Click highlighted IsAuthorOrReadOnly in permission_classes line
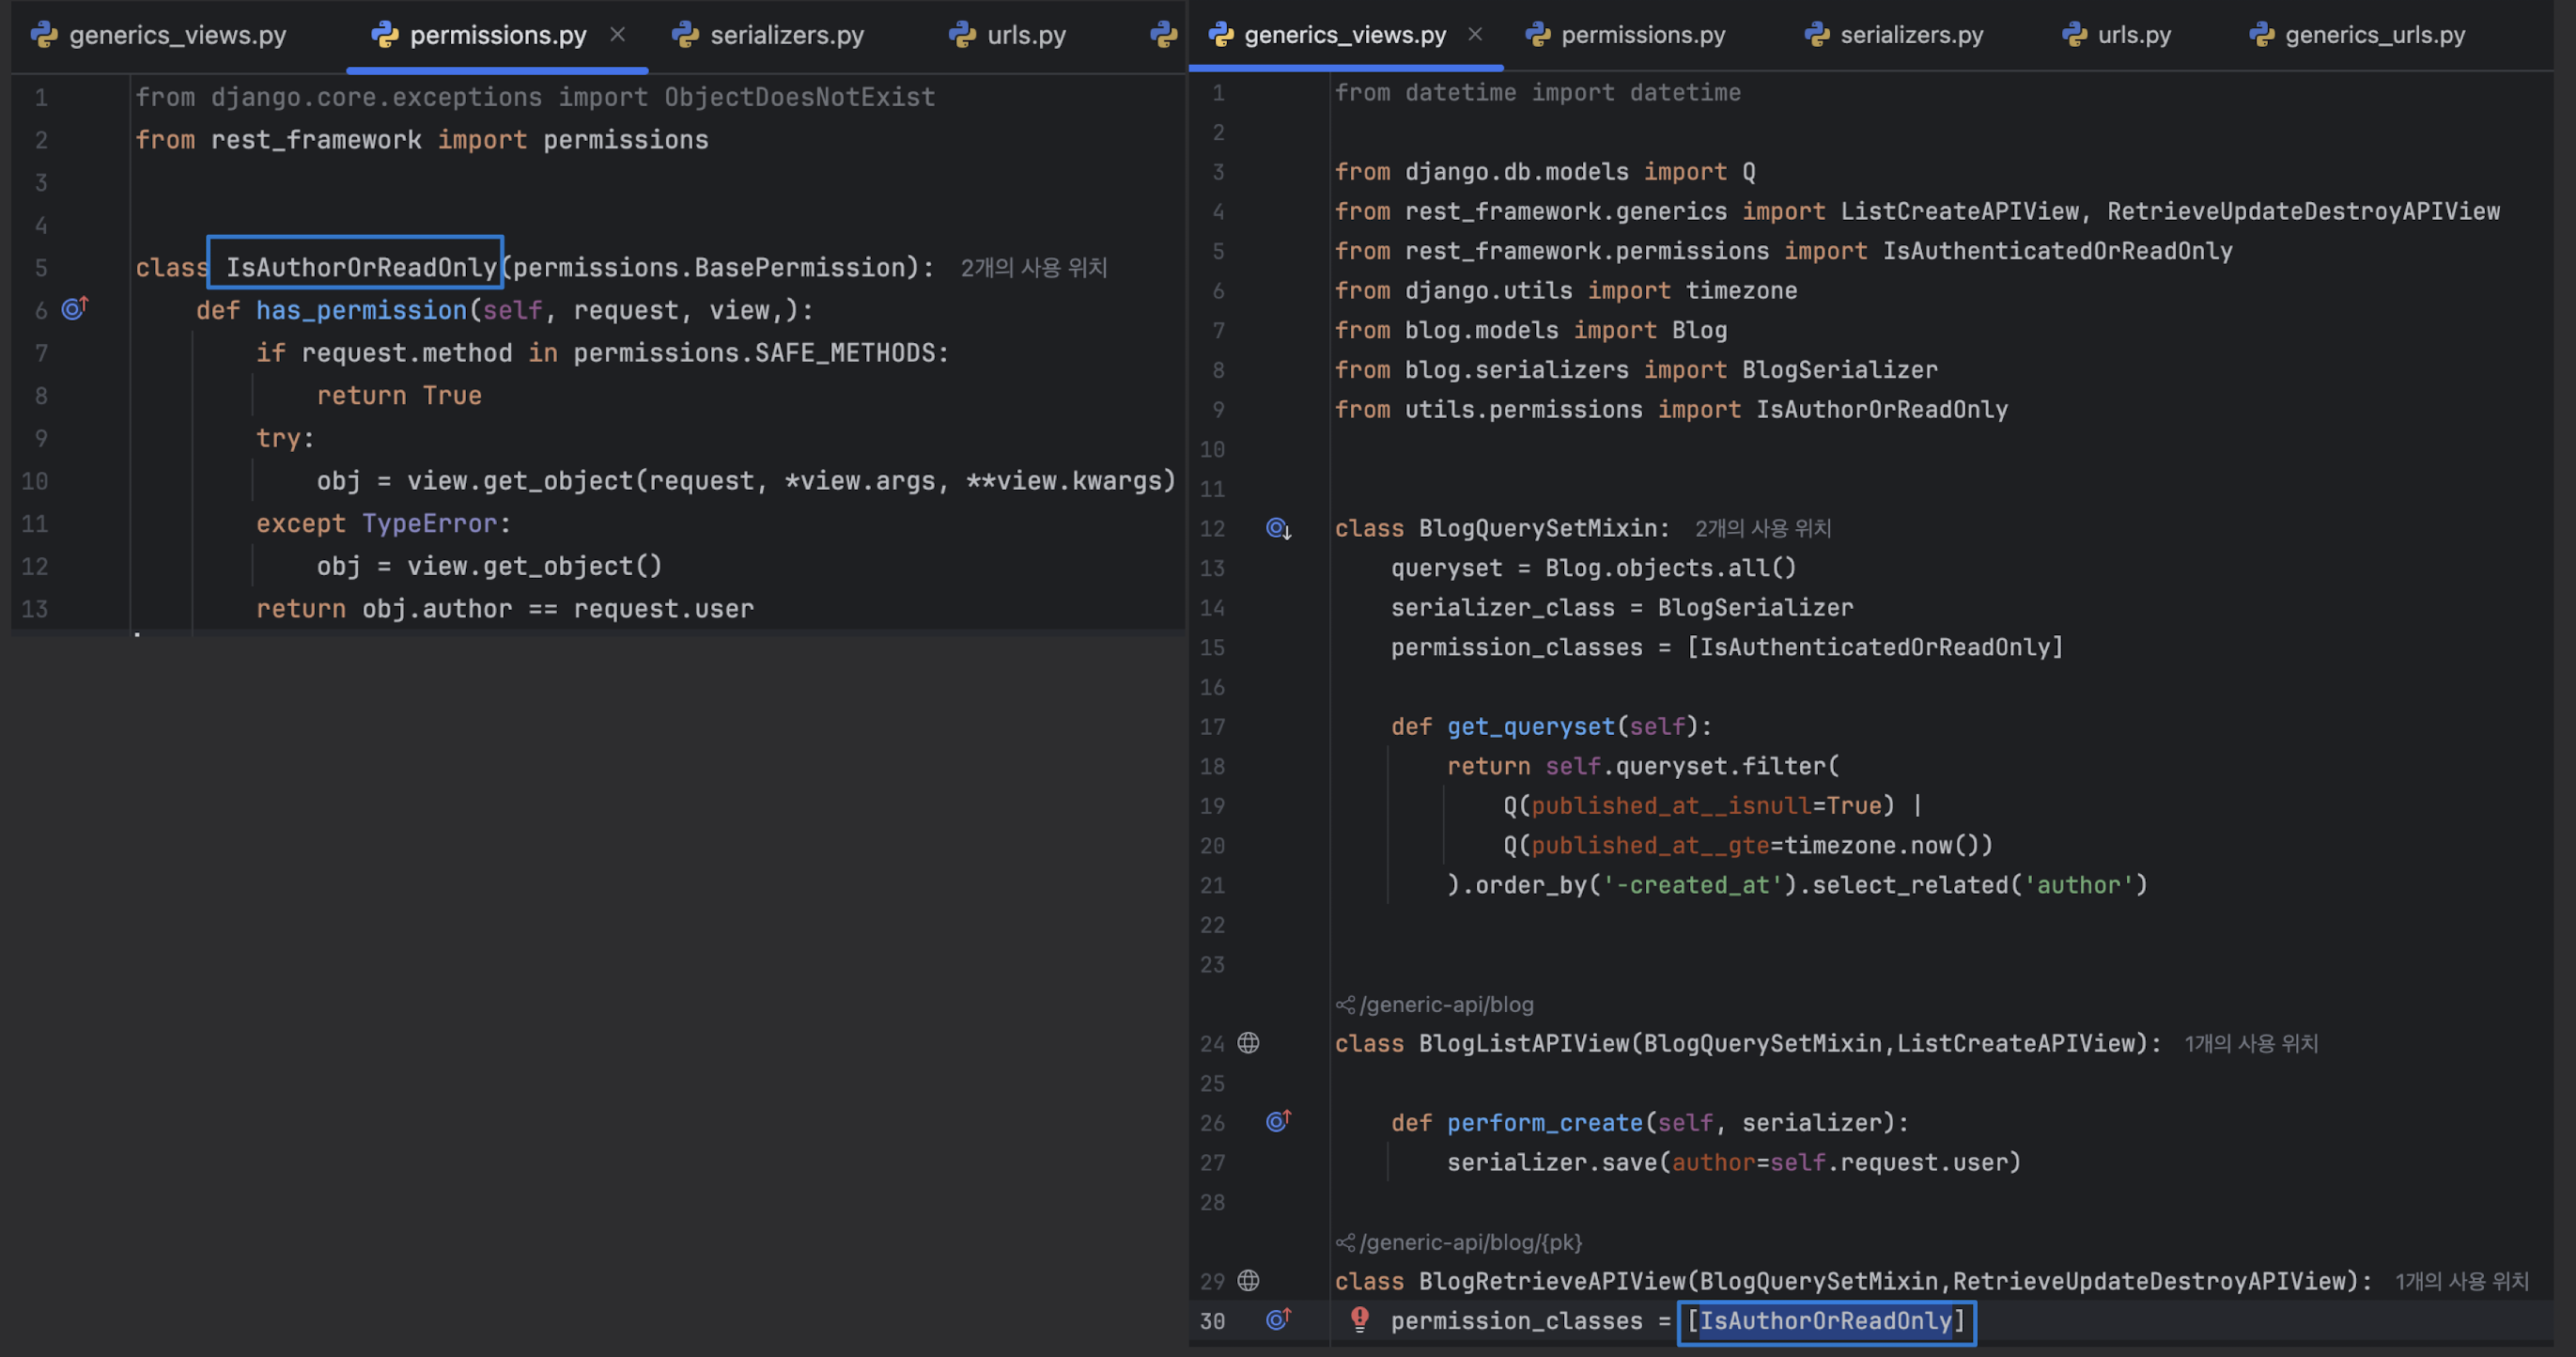Image resolution: width=2576 pixels, height=1357 pixels. pyautogui.click(x=1826, y=1321)
